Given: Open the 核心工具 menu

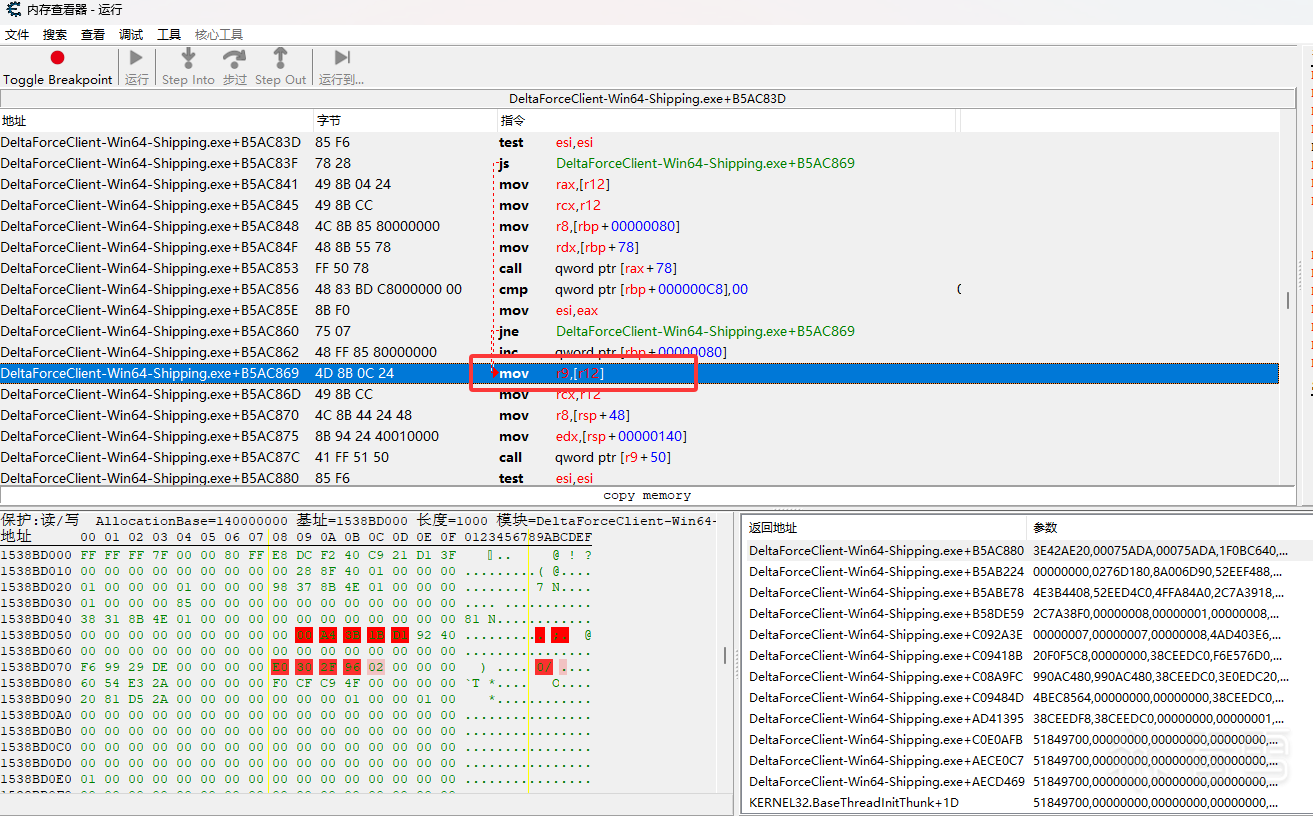Looking at the screenshot, I should pos(219,35).
